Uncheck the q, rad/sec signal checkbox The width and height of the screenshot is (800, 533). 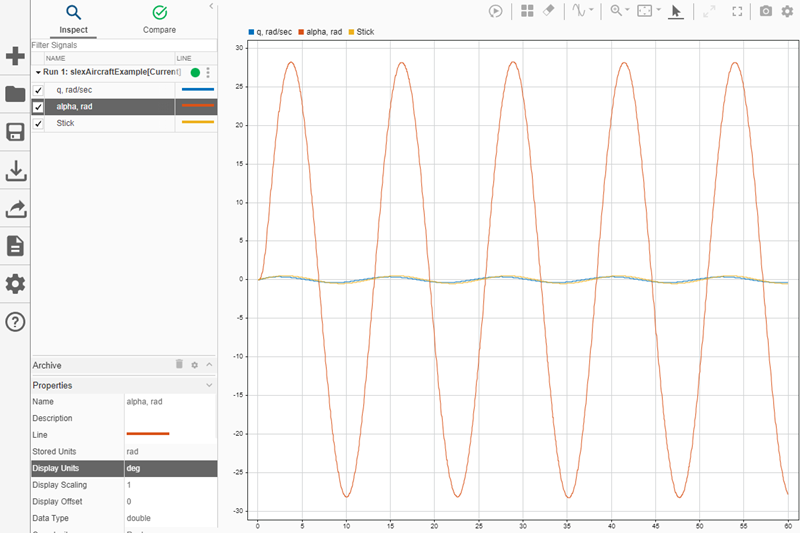(39, 90)
